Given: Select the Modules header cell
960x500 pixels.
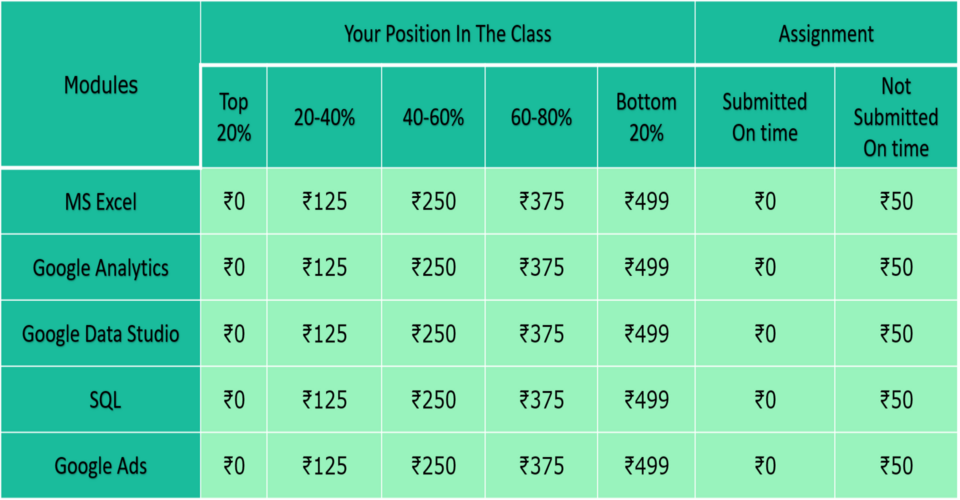Looking at the screenshot, I should (100, 84).
